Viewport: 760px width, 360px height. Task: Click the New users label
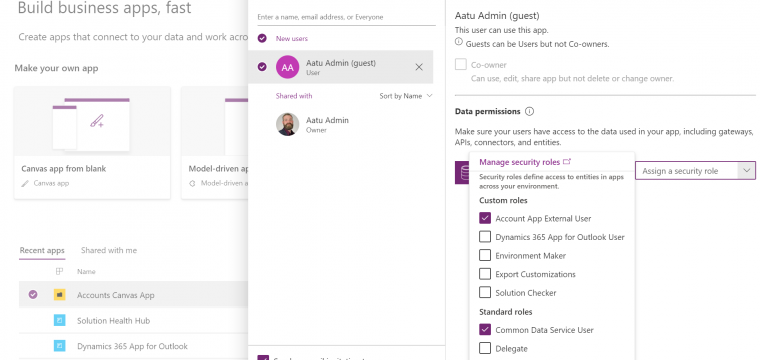(x=292, y=39)
